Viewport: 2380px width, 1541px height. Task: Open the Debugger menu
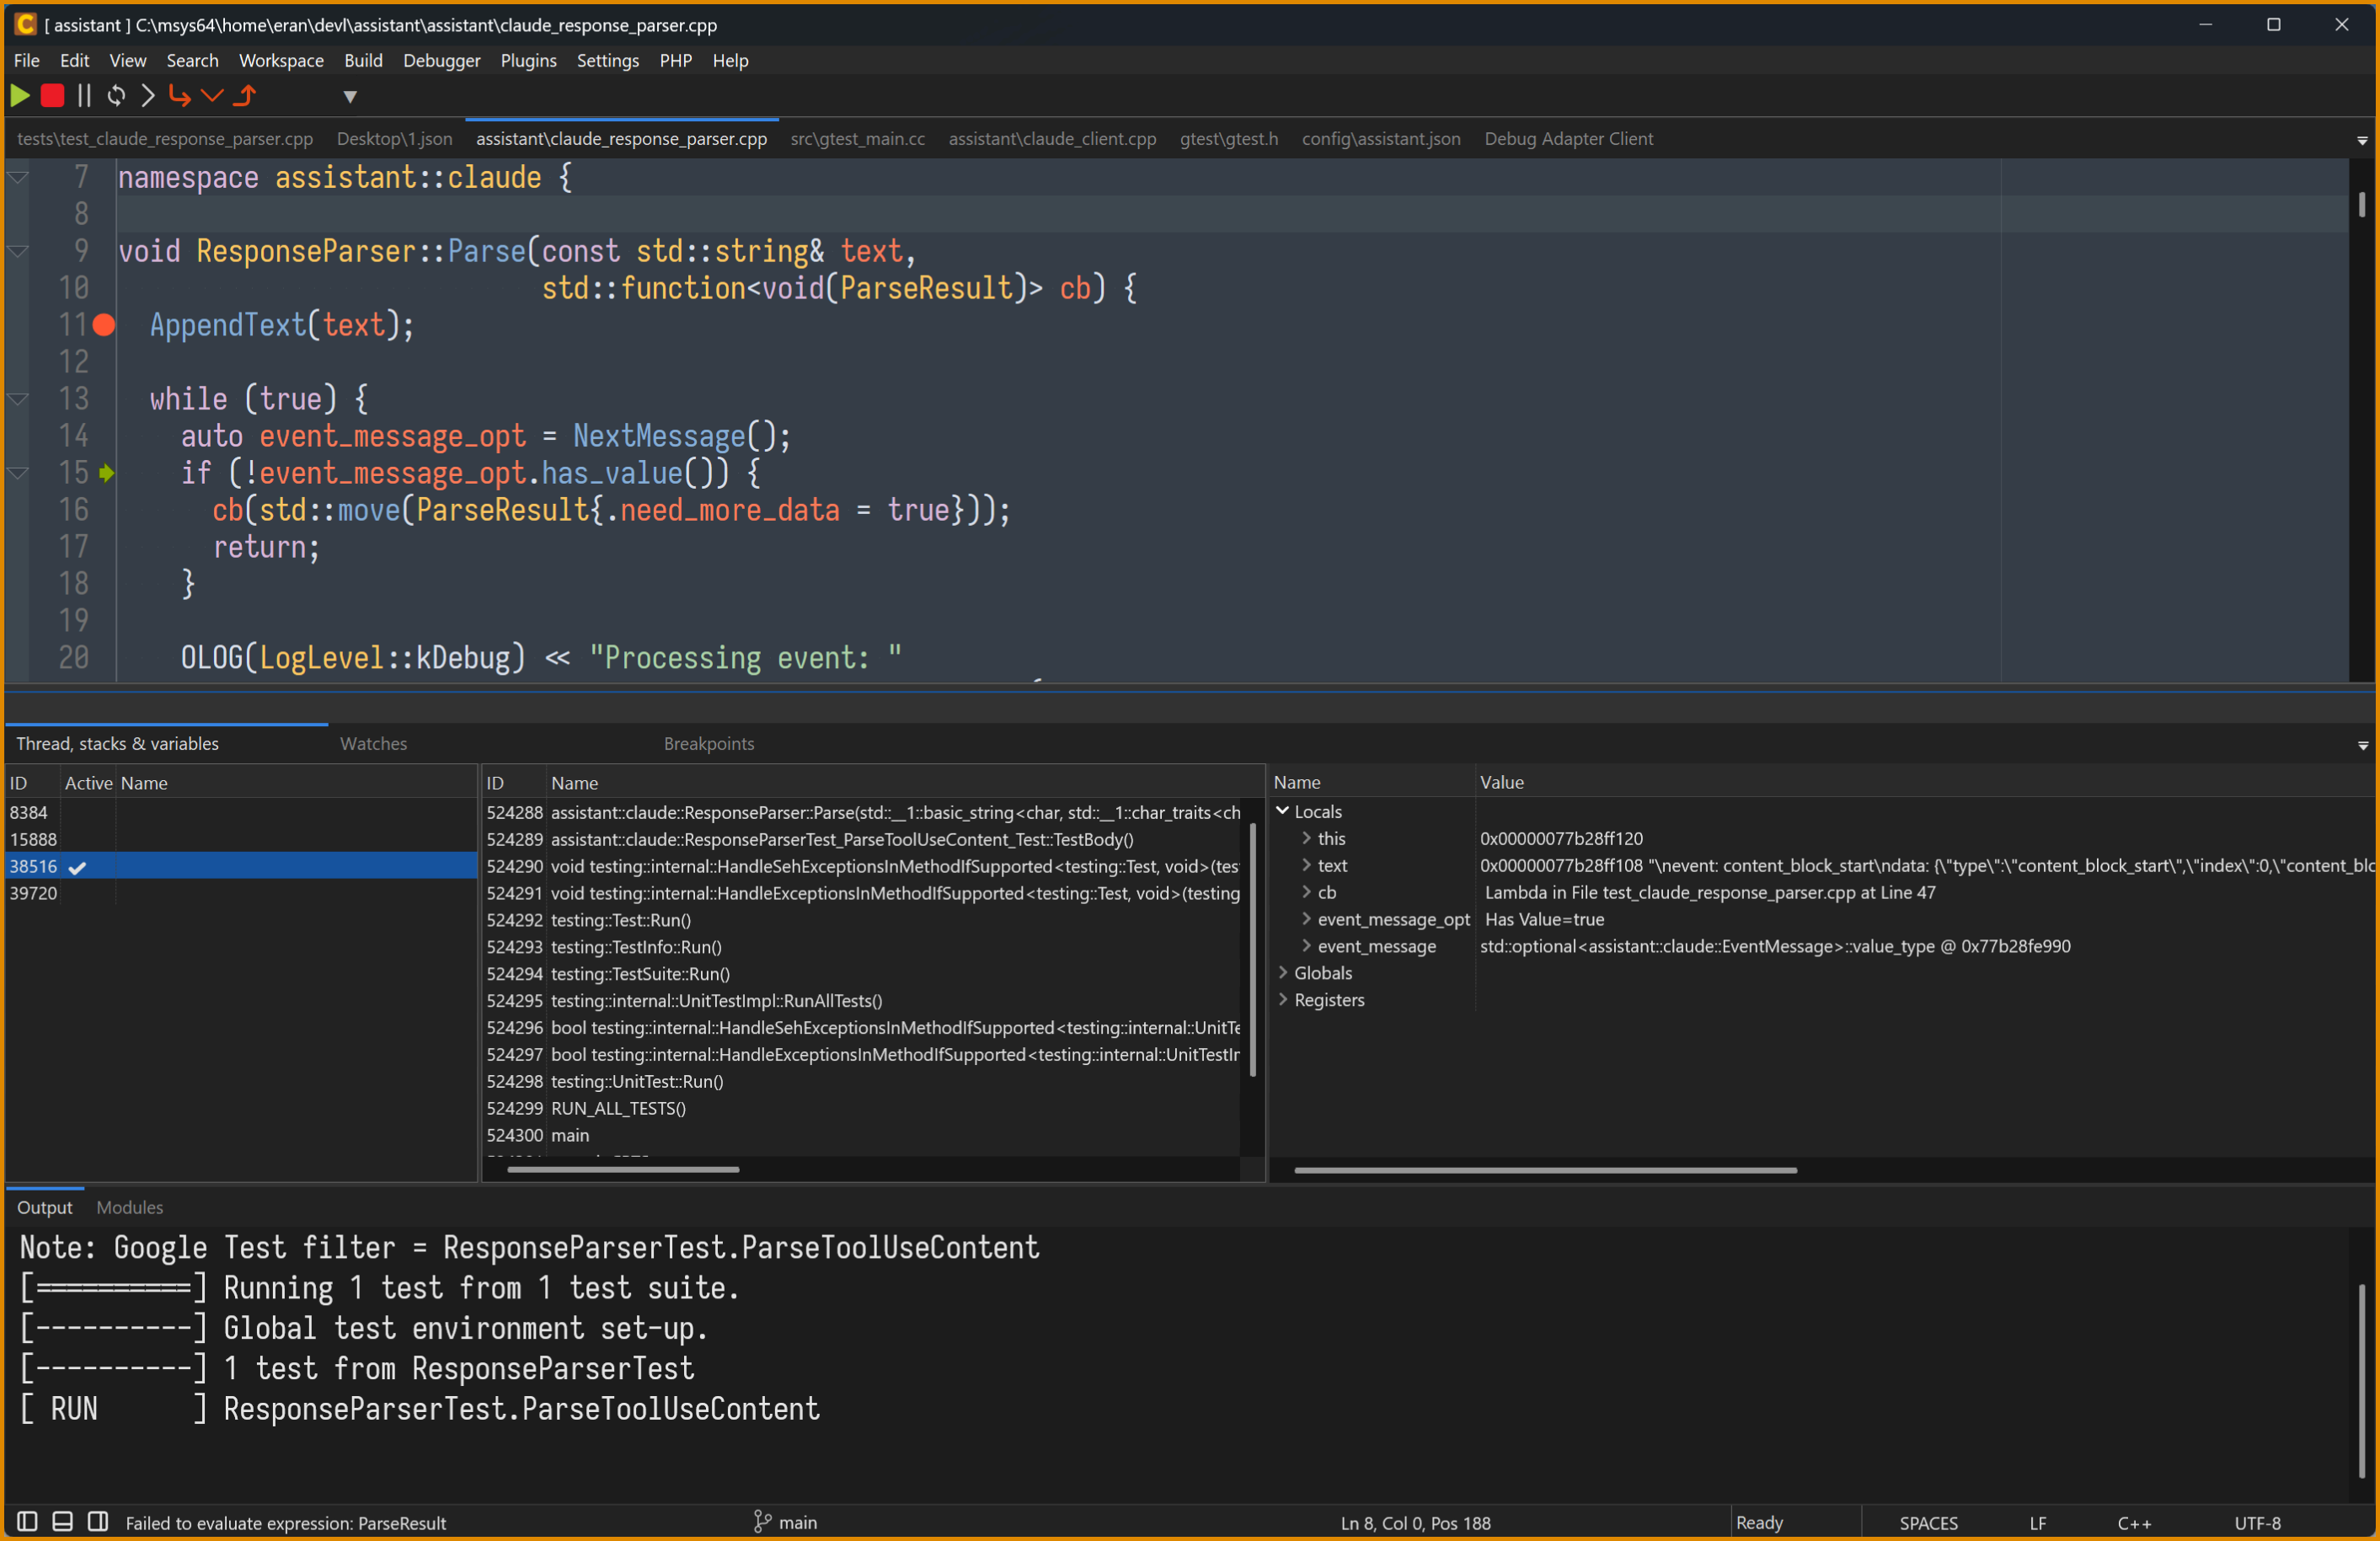coord(441,60)
